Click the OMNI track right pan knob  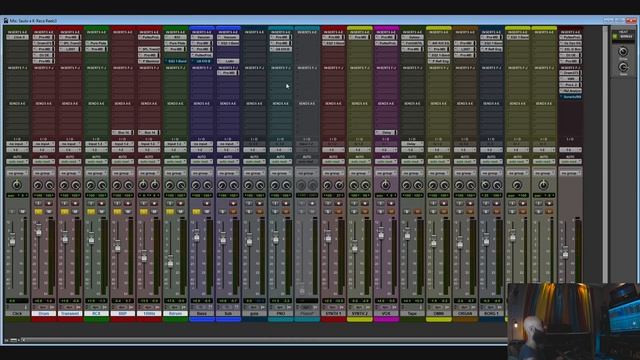(x=444, y=185)
